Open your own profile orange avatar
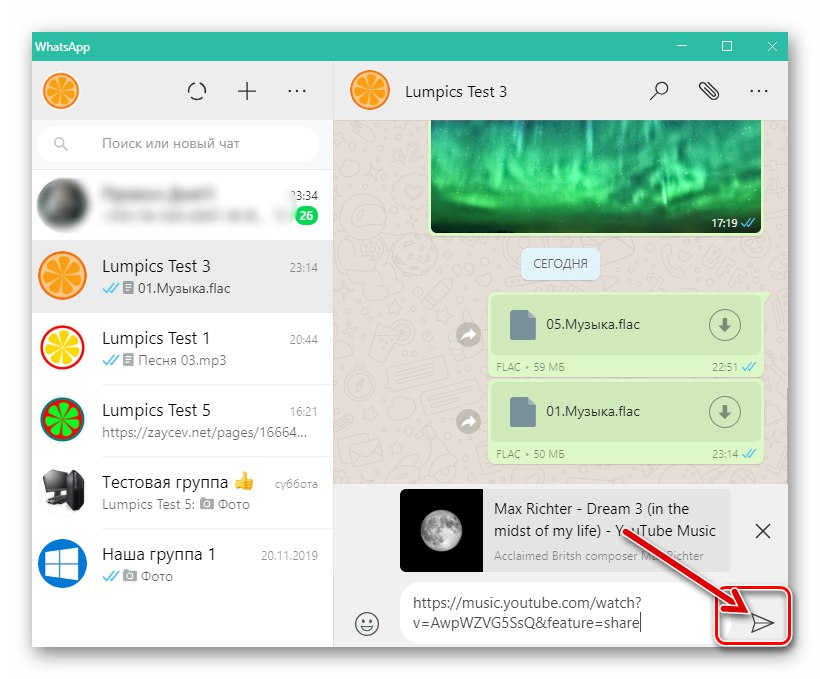This screenshot has height=679, width=820. click(x=61, y=91)
